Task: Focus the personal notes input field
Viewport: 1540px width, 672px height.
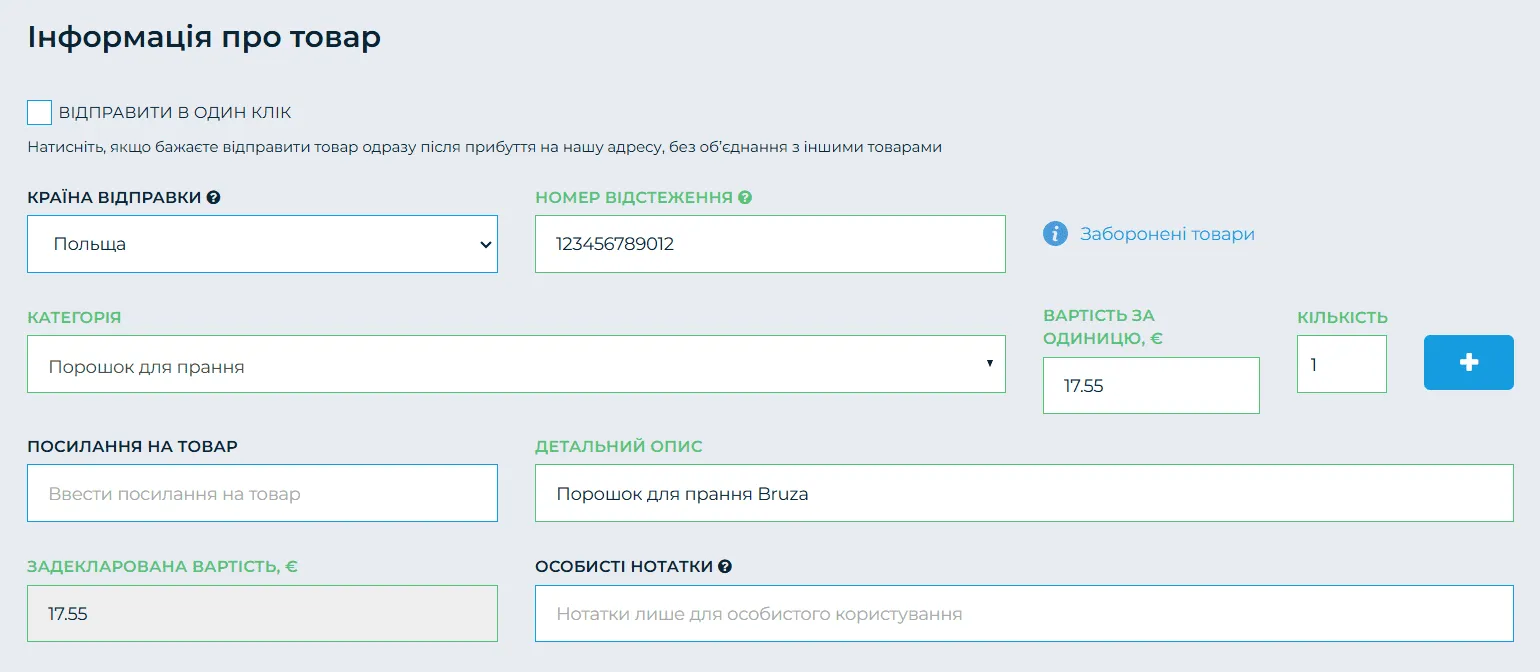Action: (x=1023, y=613)
